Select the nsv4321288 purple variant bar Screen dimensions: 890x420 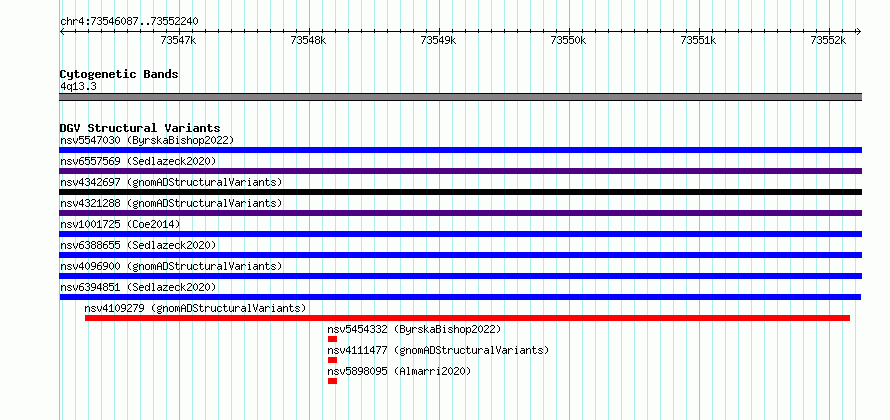click(x=460, y=213)
